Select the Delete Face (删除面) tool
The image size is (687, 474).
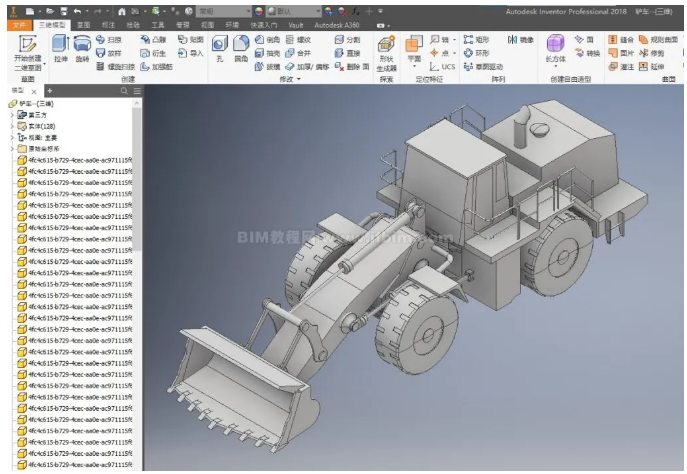pyautogui.click(x=352, y=67)
